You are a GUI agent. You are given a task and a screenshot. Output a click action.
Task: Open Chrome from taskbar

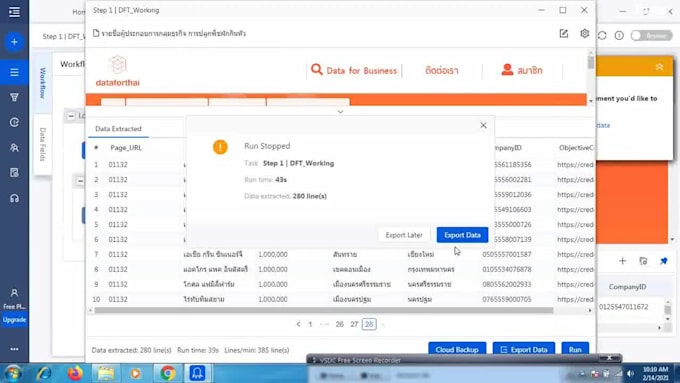pyautogui.click(x=167, y=373)
